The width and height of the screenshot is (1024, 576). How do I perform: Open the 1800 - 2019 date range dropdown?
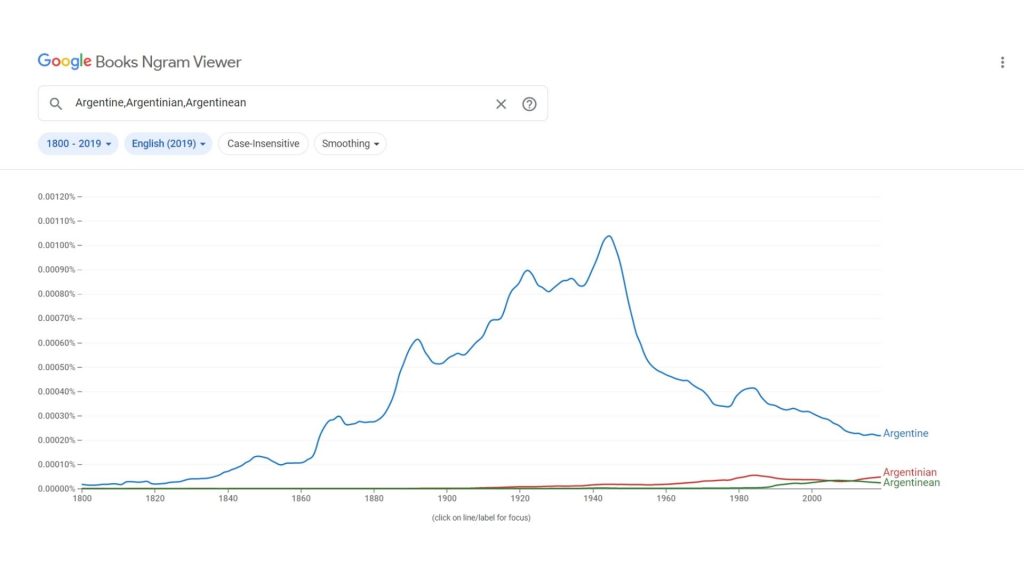click(x=78, y=144)
